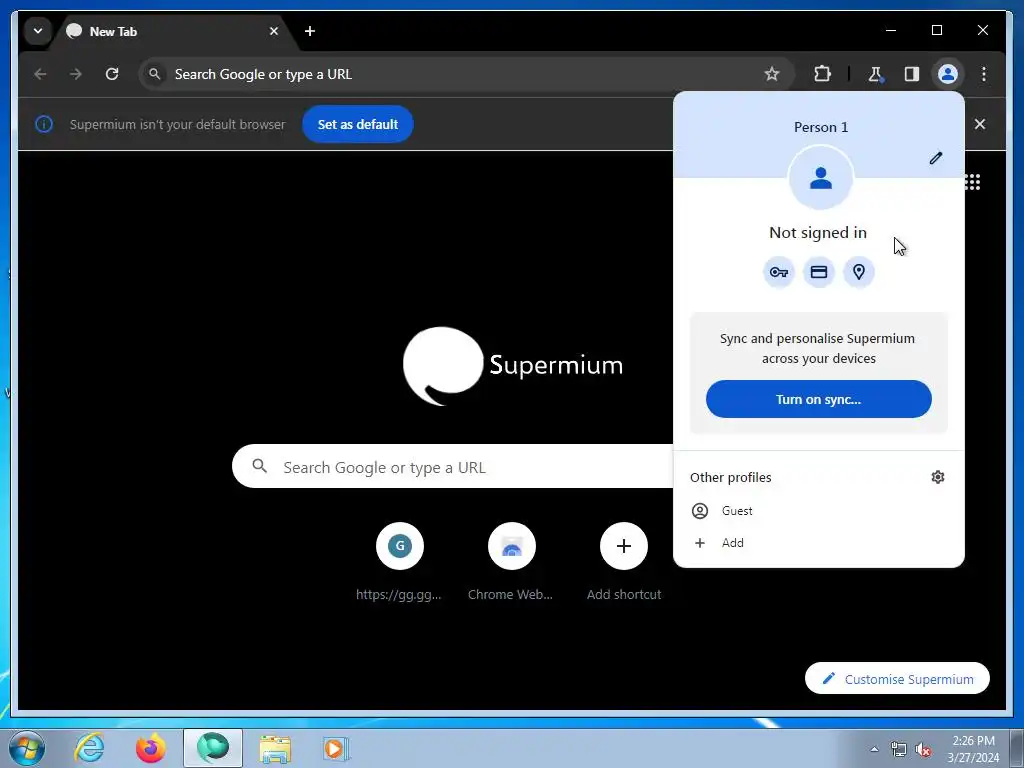Image resolution: width=1024 pixels, height=768 pixels.
Task: Focus the address bar URL field
Action: pos(465,74)
